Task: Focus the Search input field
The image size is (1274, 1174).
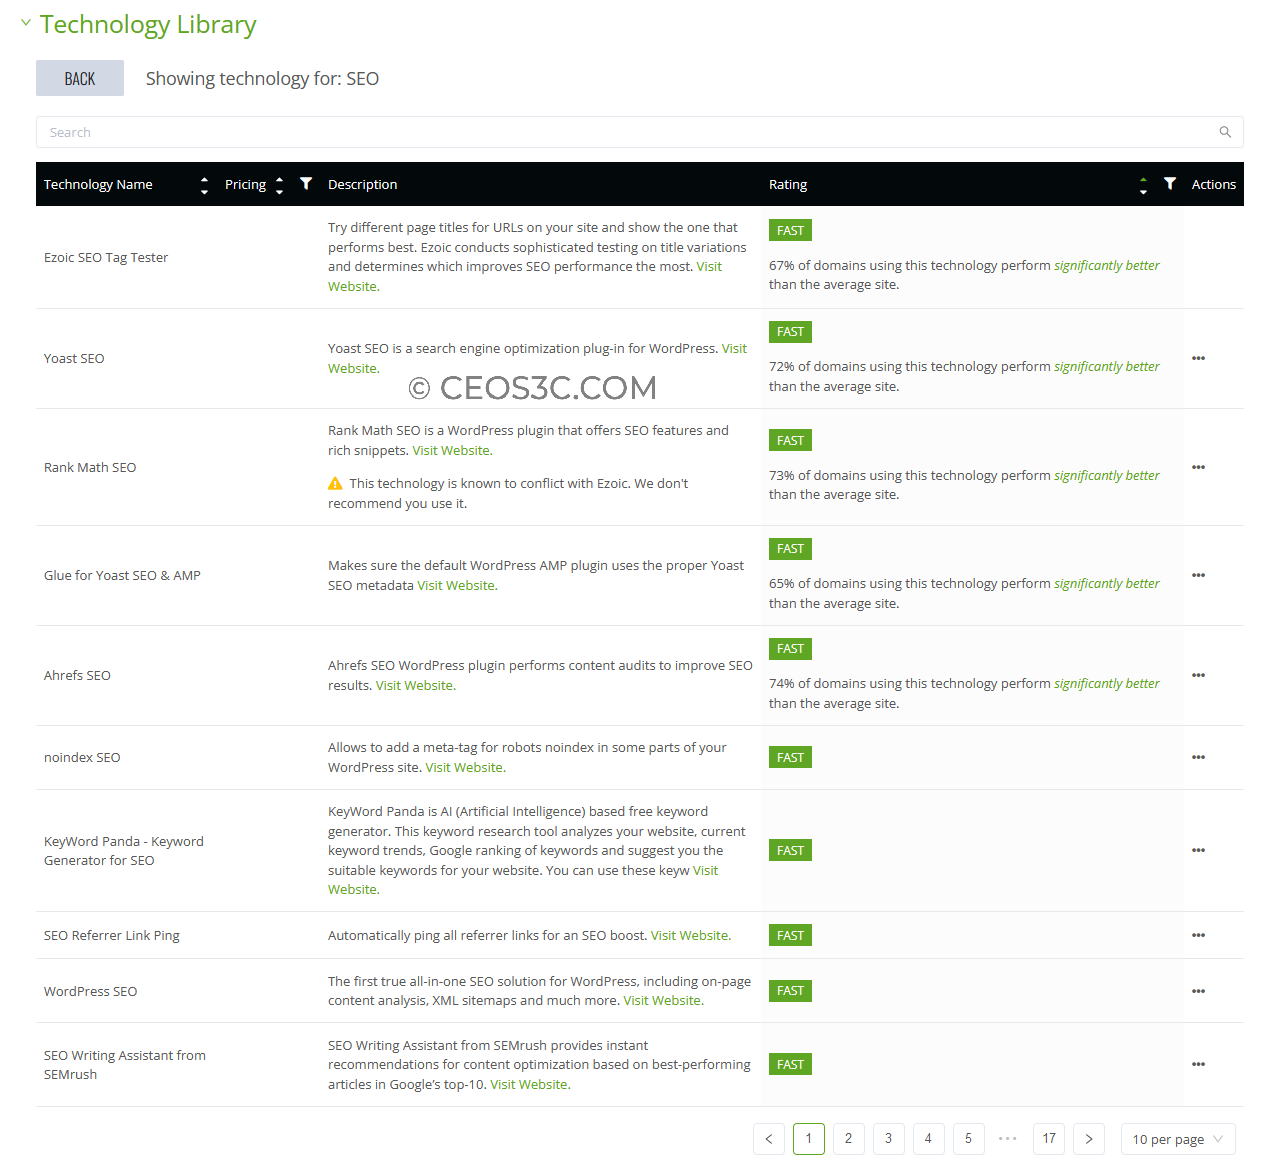Action: click(x=640, y=132)
